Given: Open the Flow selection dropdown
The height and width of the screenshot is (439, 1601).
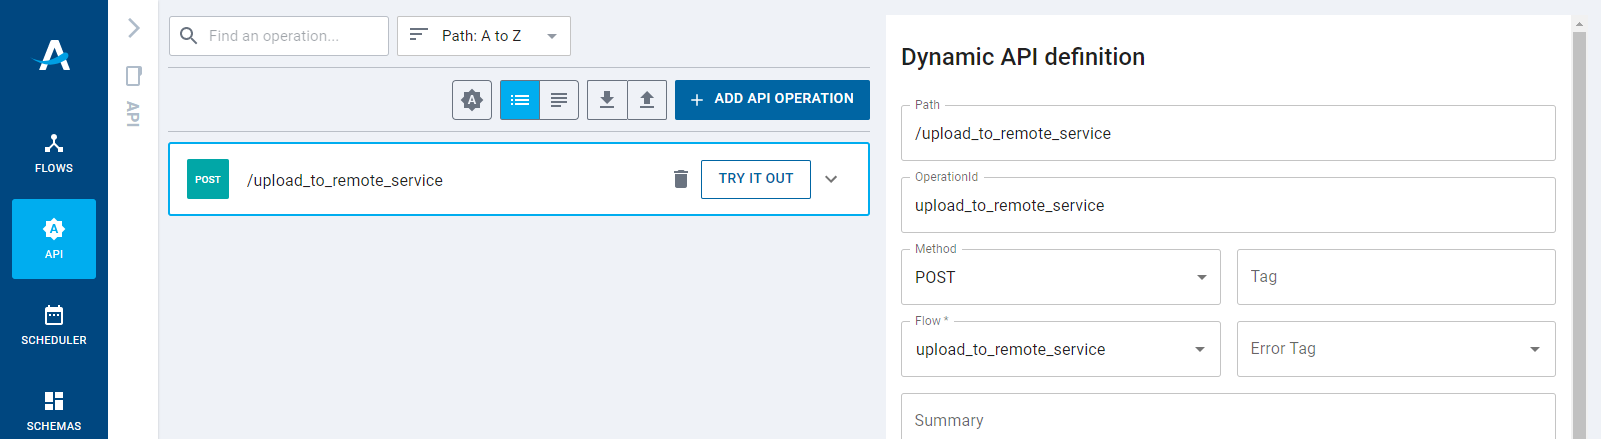Looking at the screenshot, I should [x=1061, y=349].
